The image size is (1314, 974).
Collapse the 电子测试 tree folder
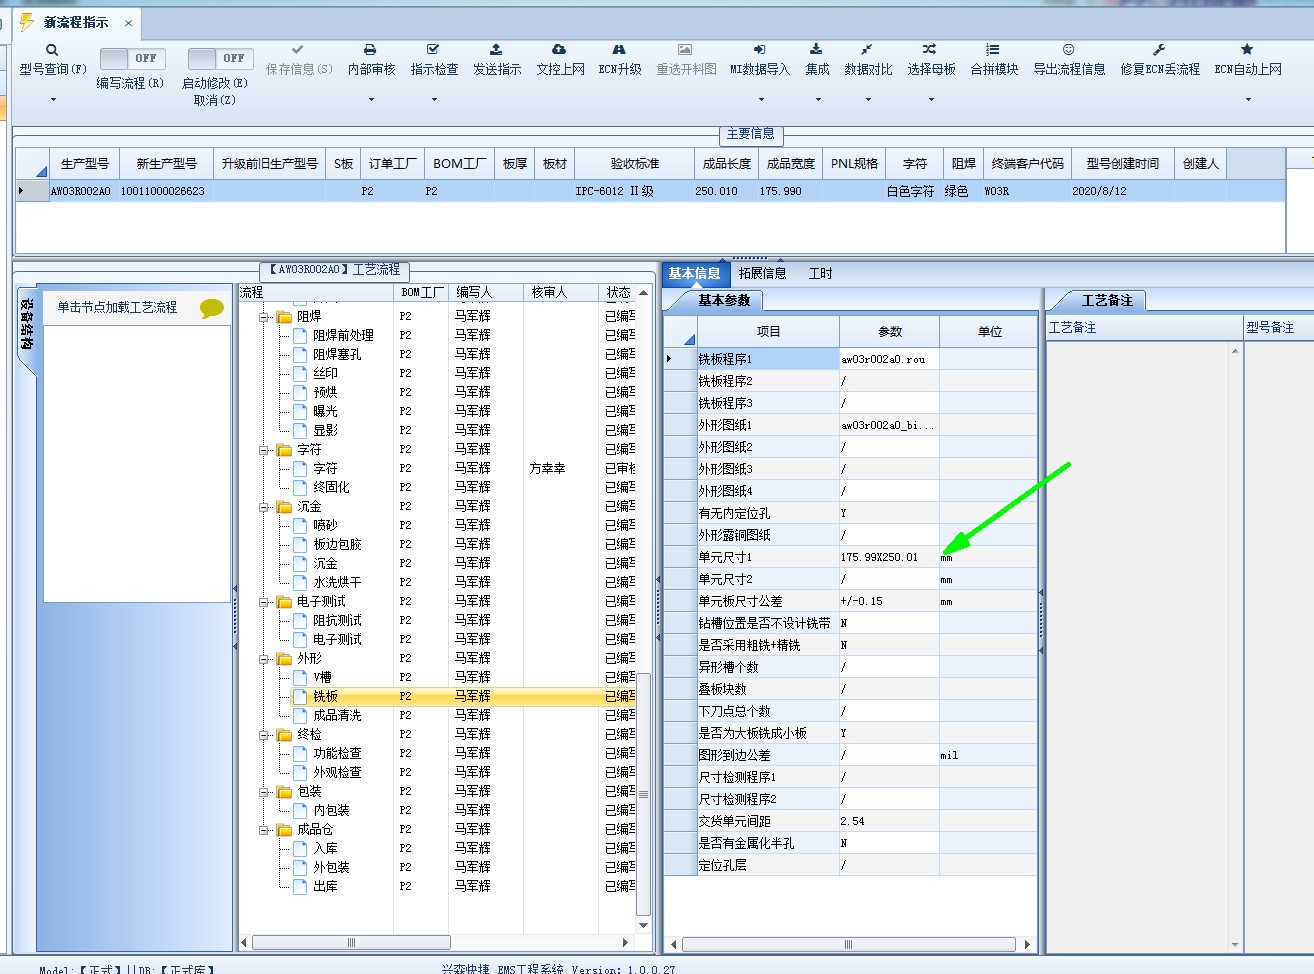click(265, 602)
